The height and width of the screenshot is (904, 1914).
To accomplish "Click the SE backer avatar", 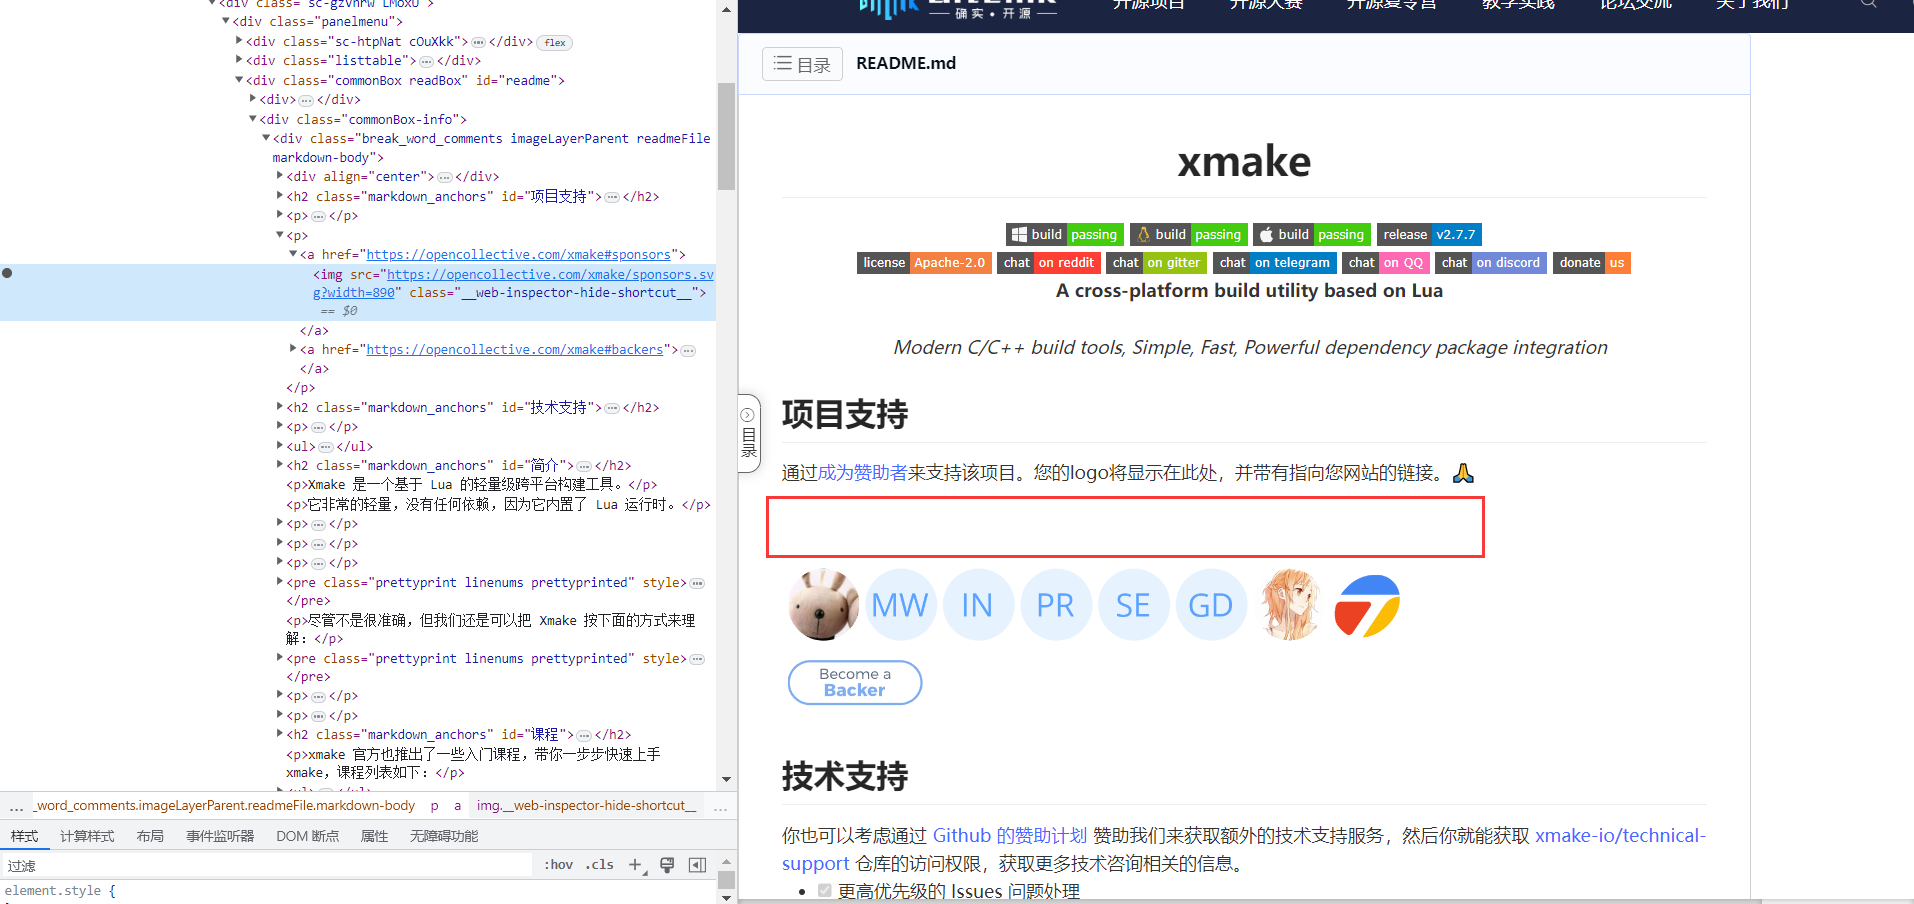I will pyautogui.click(x=1133, y=605).
